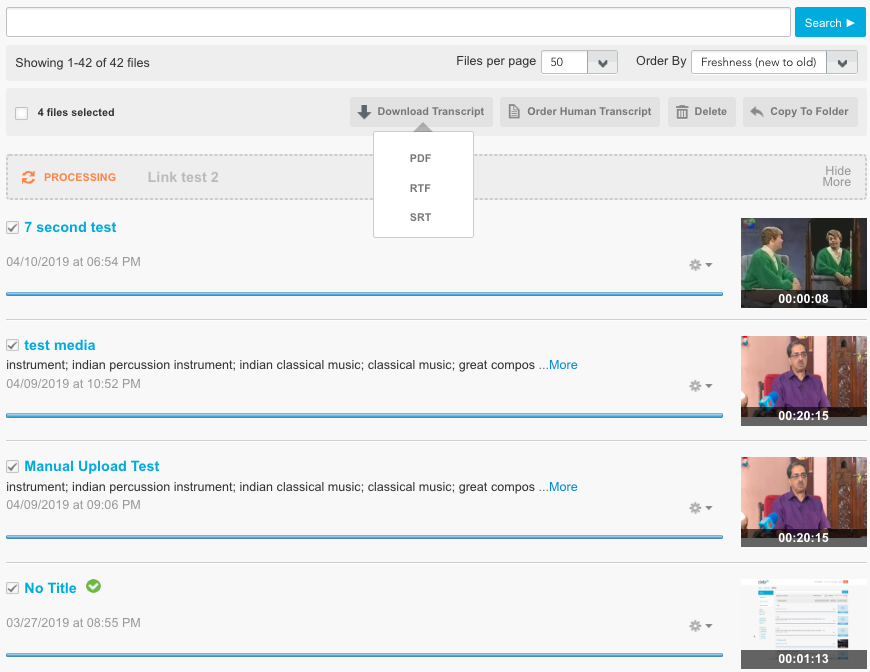The height and width of the screenshot is (672, 870).
Task: Focus the search input field
Action: (398, 22)
